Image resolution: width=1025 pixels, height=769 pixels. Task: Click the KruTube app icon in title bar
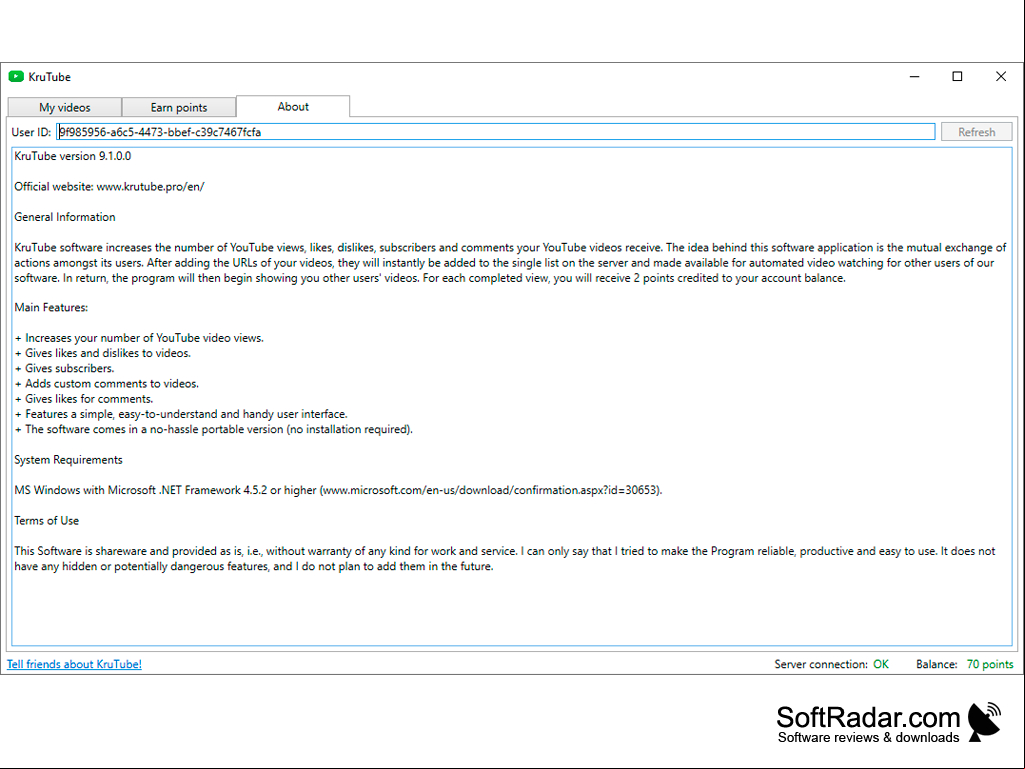16,77
